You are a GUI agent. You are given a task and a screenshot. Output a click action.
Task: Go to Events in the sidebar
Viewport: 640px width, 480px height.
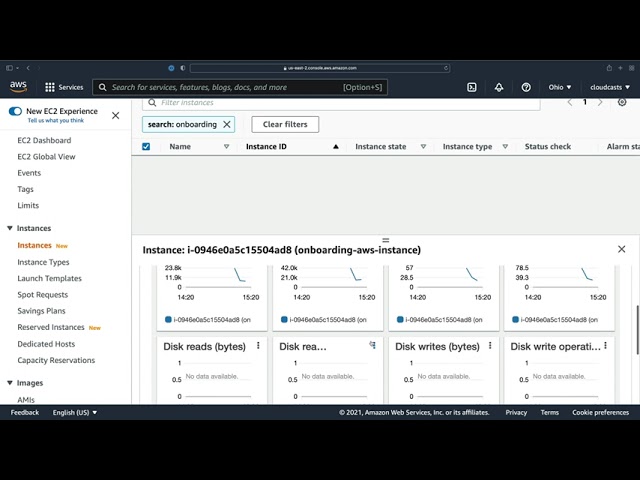pos(29,173)
